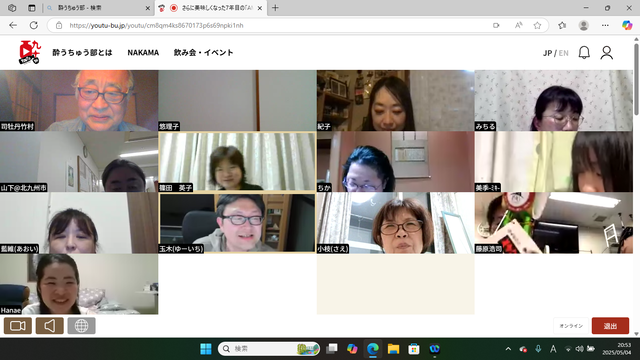
Task: Click camera permission icon in address bar
Action: coord(496,25)
